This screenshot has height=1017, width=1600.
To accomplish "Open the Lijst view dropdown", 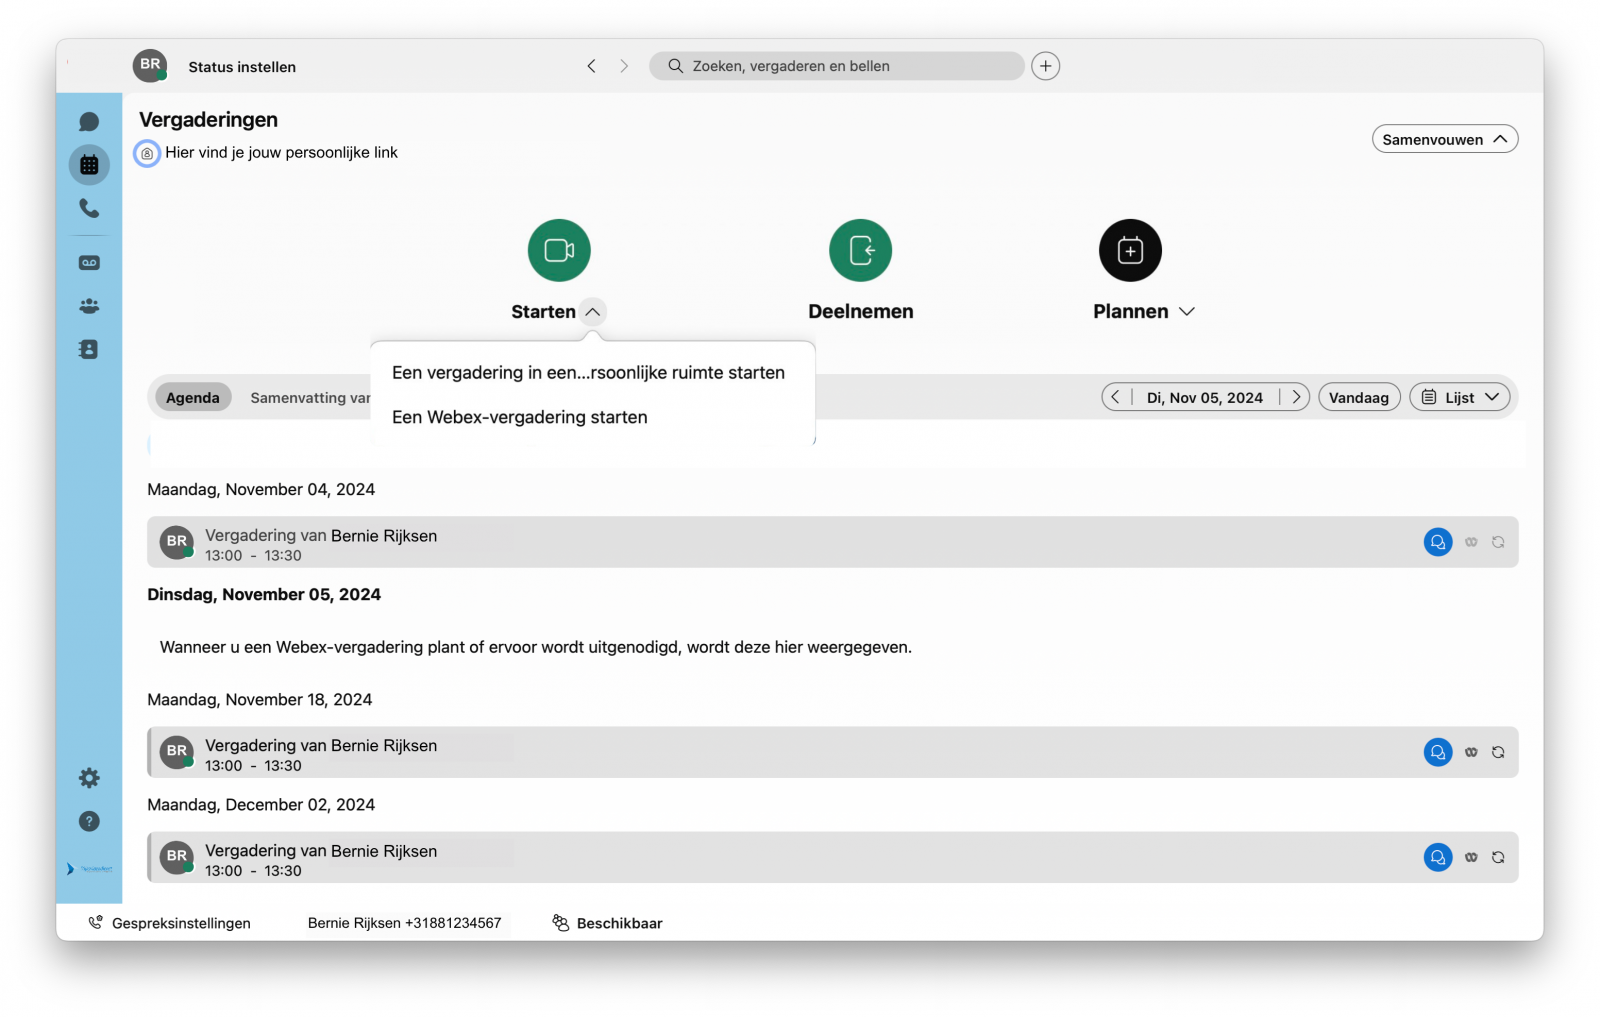I will (x=1460, y=397).
